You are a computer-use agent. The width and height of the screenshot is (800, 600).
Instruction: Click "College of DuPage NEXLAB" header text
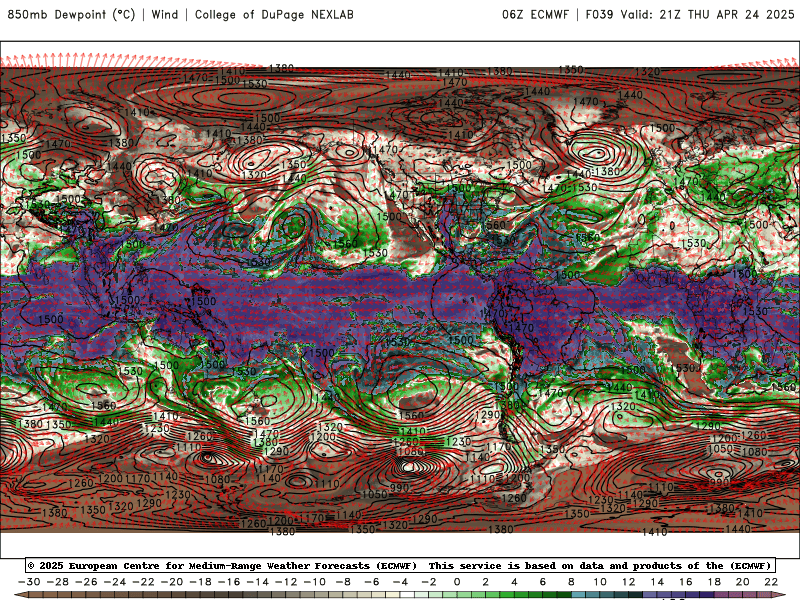274,14
